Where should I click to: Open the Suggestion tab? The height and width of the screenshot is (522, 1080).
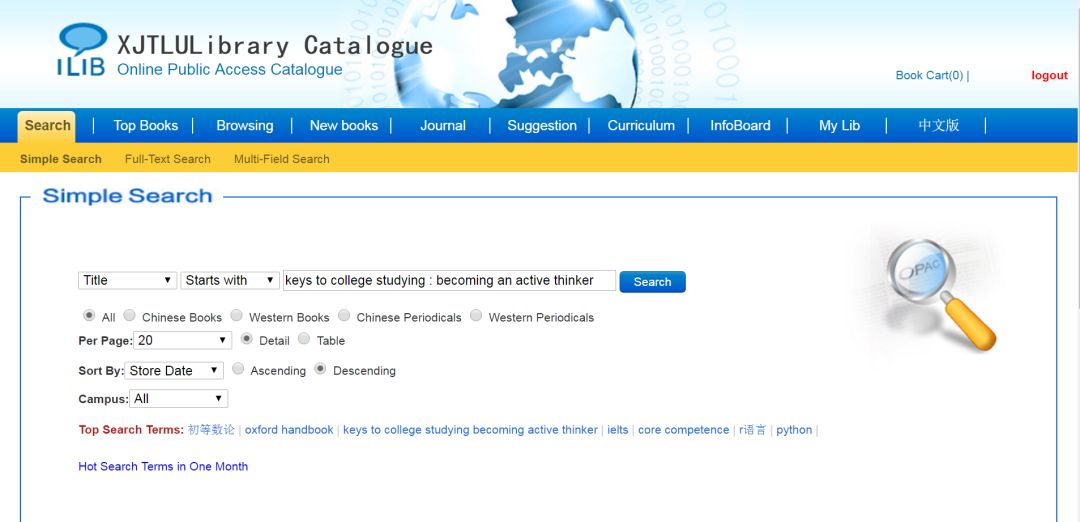pos(542,126)
